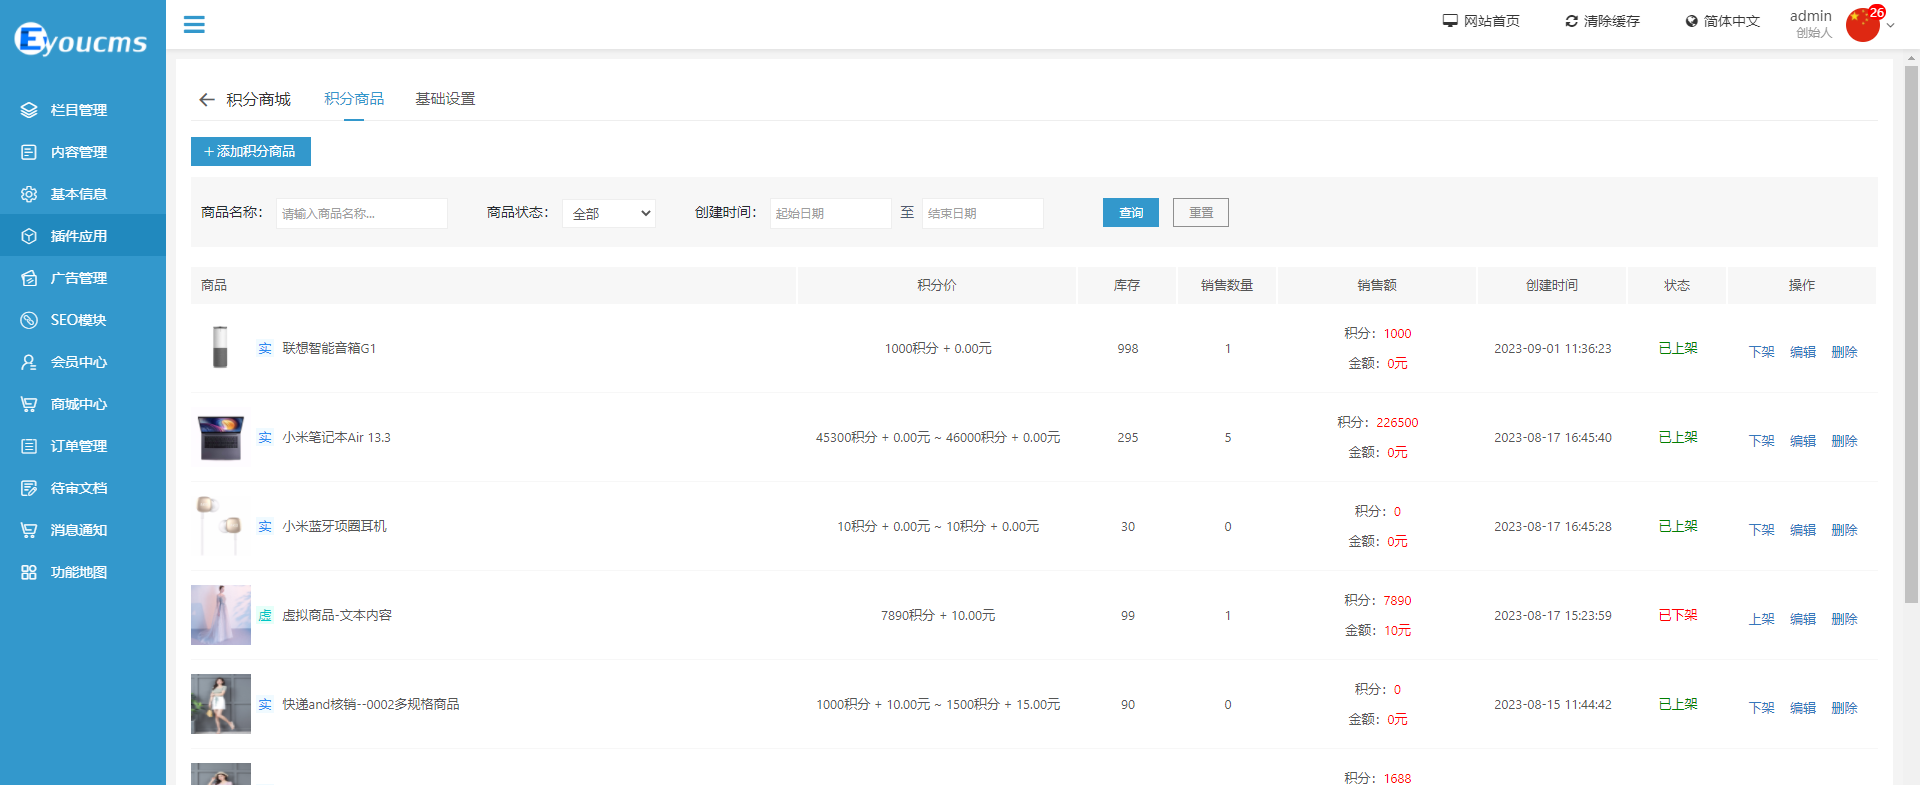Click 编辑 for 联想智能音箱G1
The image size is (1920, 785).
(x=1803, y=352)
